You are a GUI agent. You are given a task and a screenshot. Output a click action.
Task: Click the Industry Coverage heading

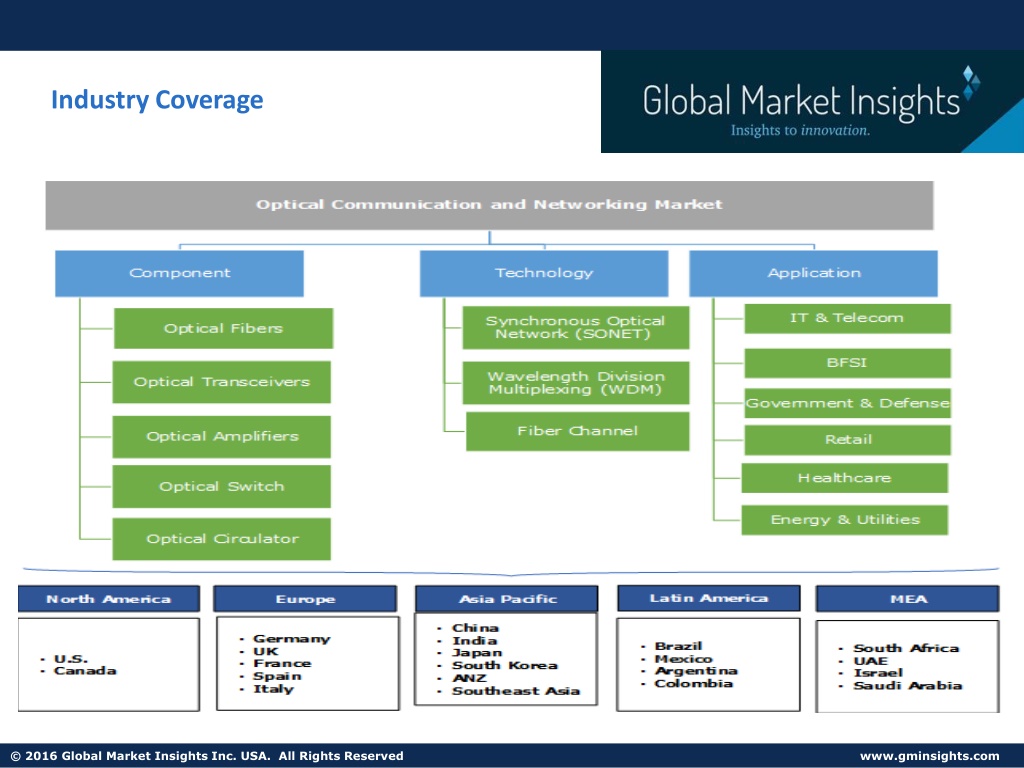[x=157, y=100]
